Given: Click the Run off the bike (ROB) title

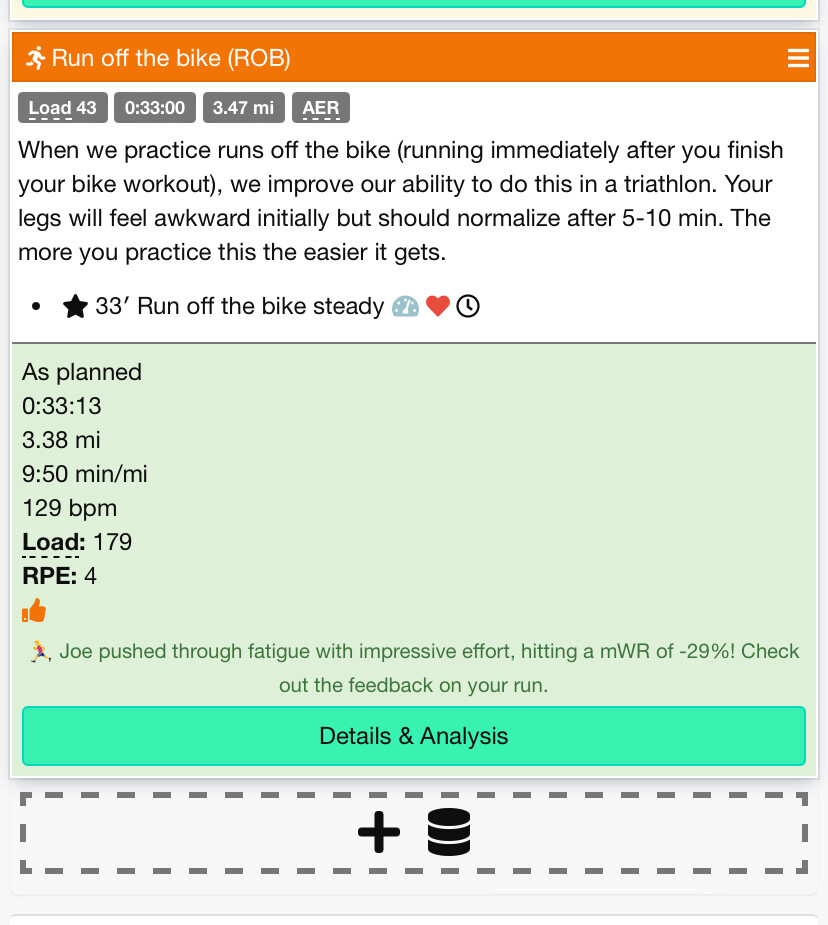Looking at the screenshot, I should click(171, 58).
